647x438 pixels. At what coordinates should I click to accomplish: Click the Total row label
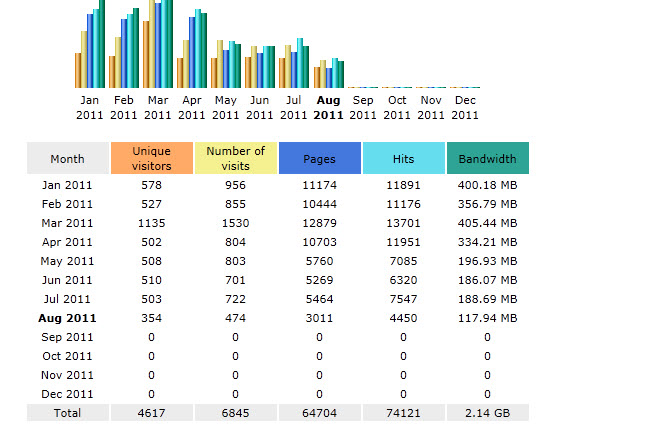click(x=68, y=413)
